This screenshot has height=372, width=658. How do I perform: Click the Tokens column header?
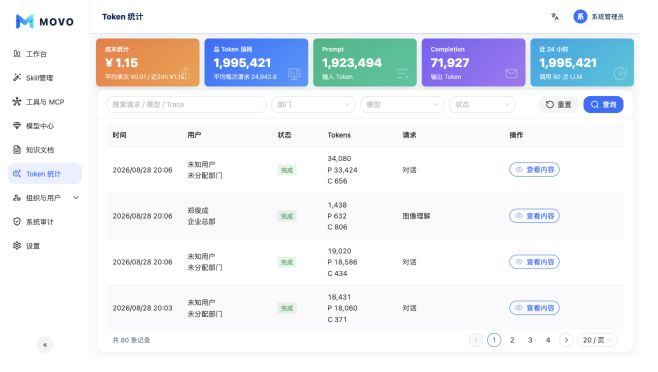click(x=339, y=135)
